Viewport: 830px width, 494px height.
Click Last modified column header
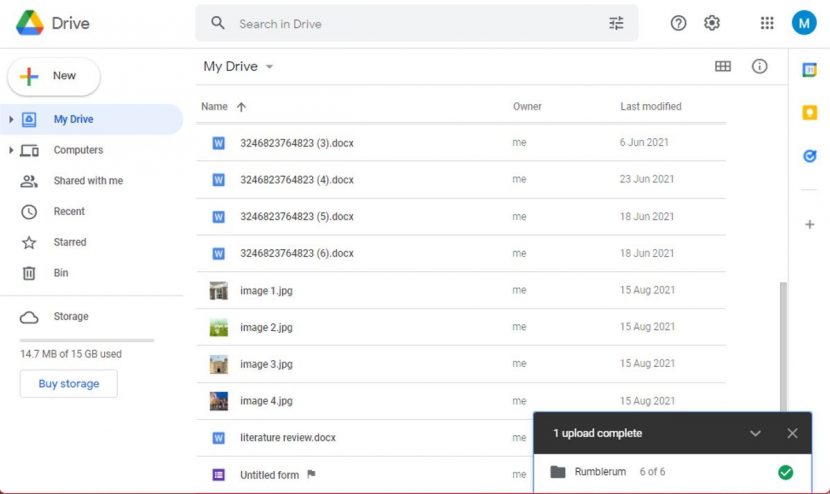pyautogui.click(x=651, y=106)
